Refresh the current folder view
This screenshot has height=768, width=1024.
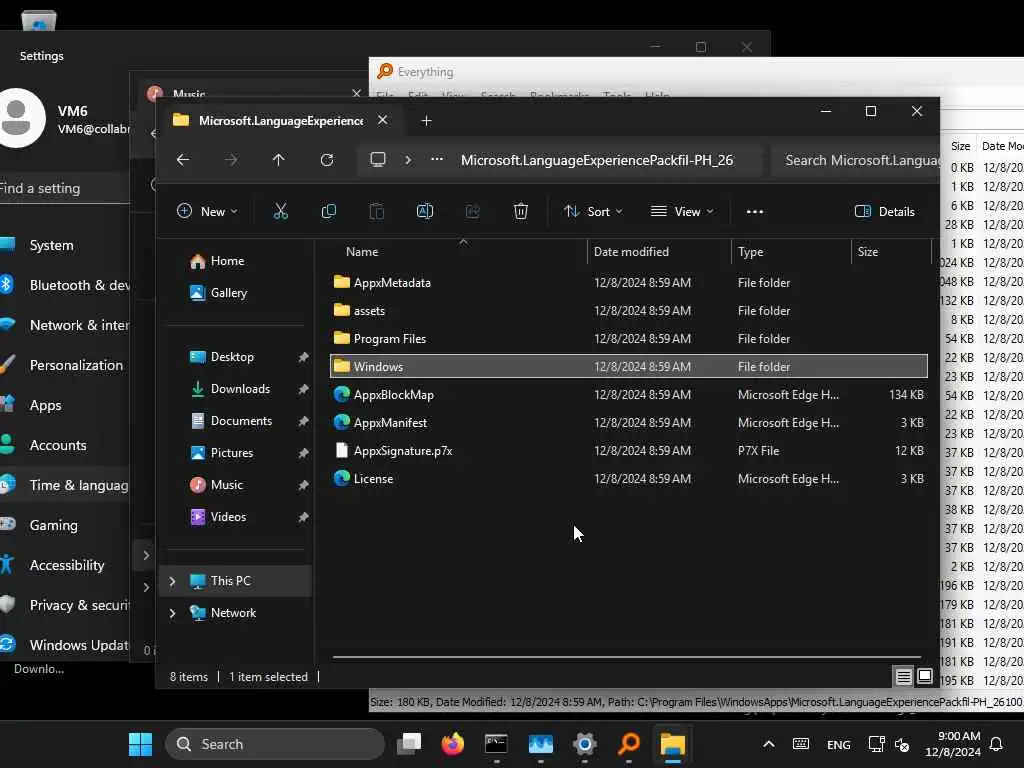(327, 160)
